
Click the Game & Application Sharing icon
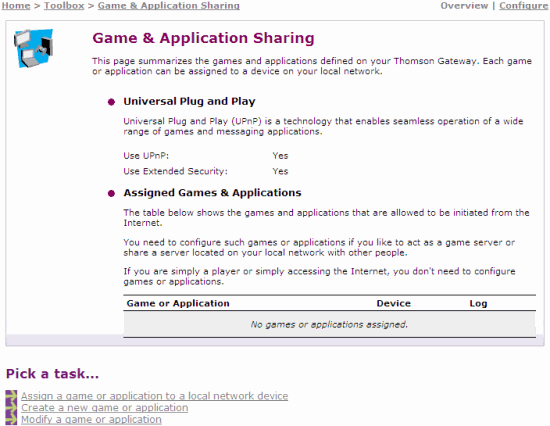coord(34,48)
